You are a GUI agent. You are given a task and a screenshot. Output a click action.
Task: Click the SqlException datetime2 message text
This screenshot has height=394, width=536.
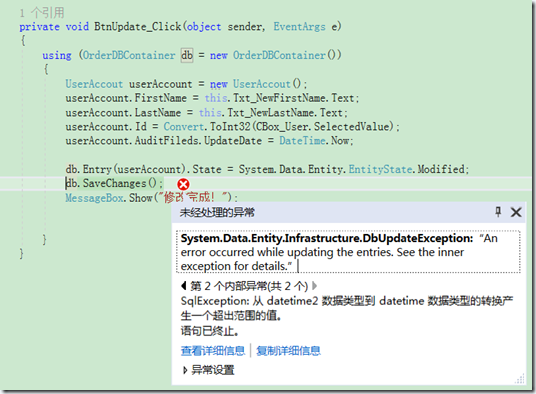pos(347,308)
